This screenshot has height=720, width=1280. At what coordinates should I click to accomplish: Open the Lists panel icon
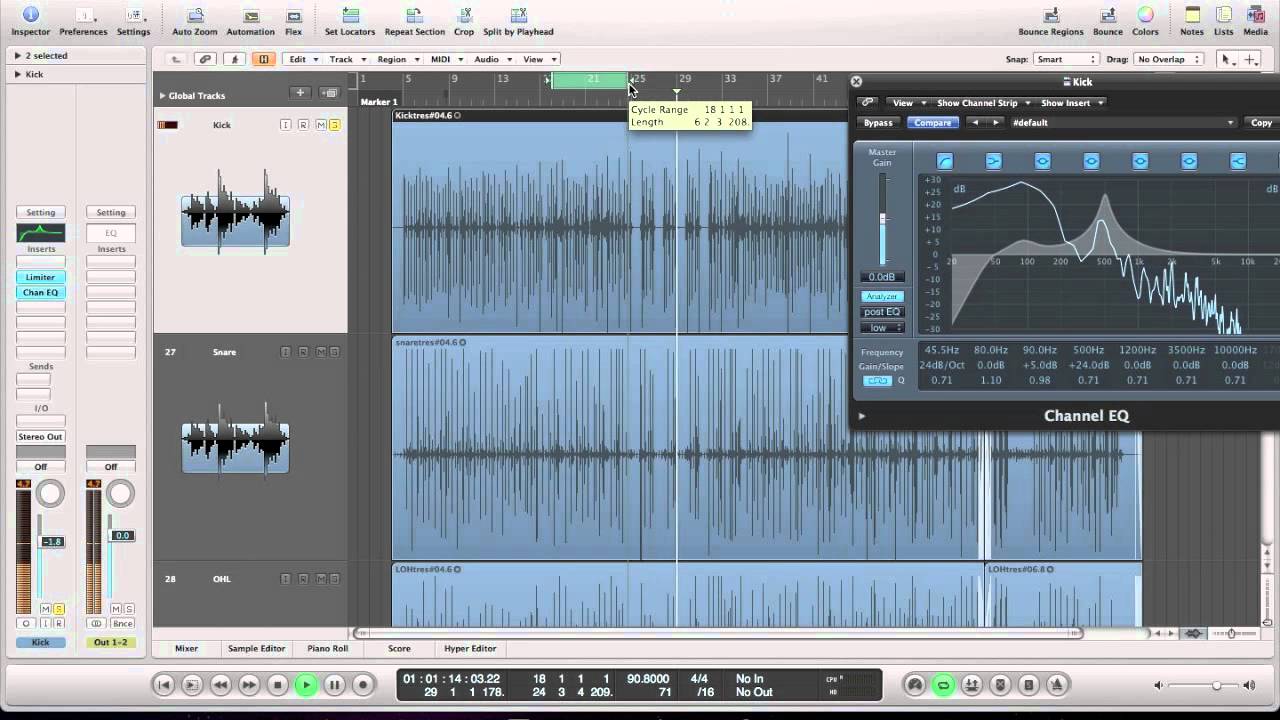[1224, 16]
